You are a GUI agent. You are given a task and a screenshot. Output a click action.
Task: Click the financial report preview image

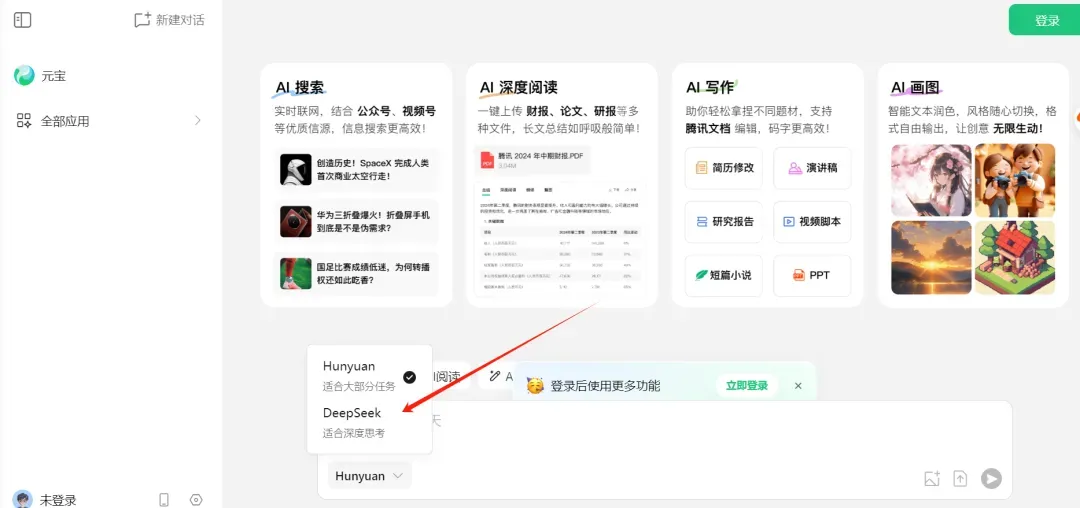pyautogui.click(x=561, y=237)
